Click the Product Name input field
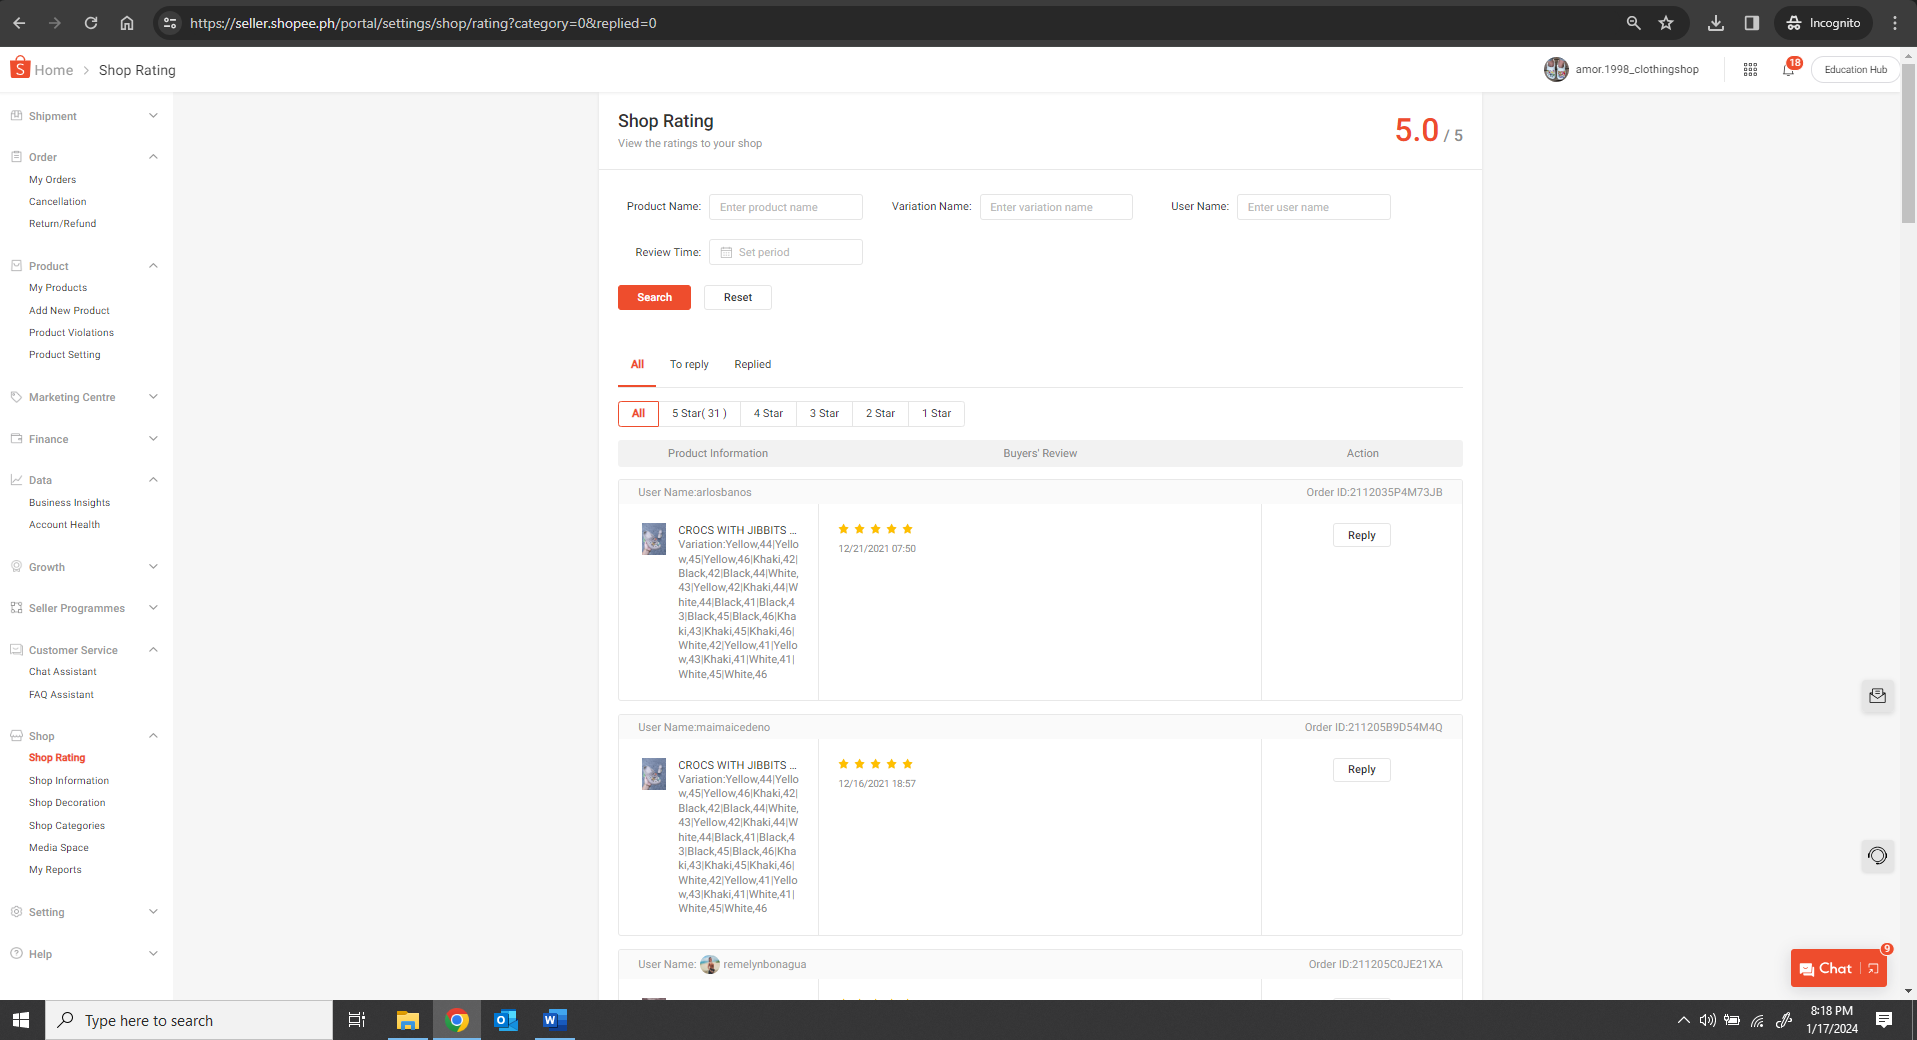Image resolution: width=1917 pixels, height=1040 pixels. click(786, 207)
